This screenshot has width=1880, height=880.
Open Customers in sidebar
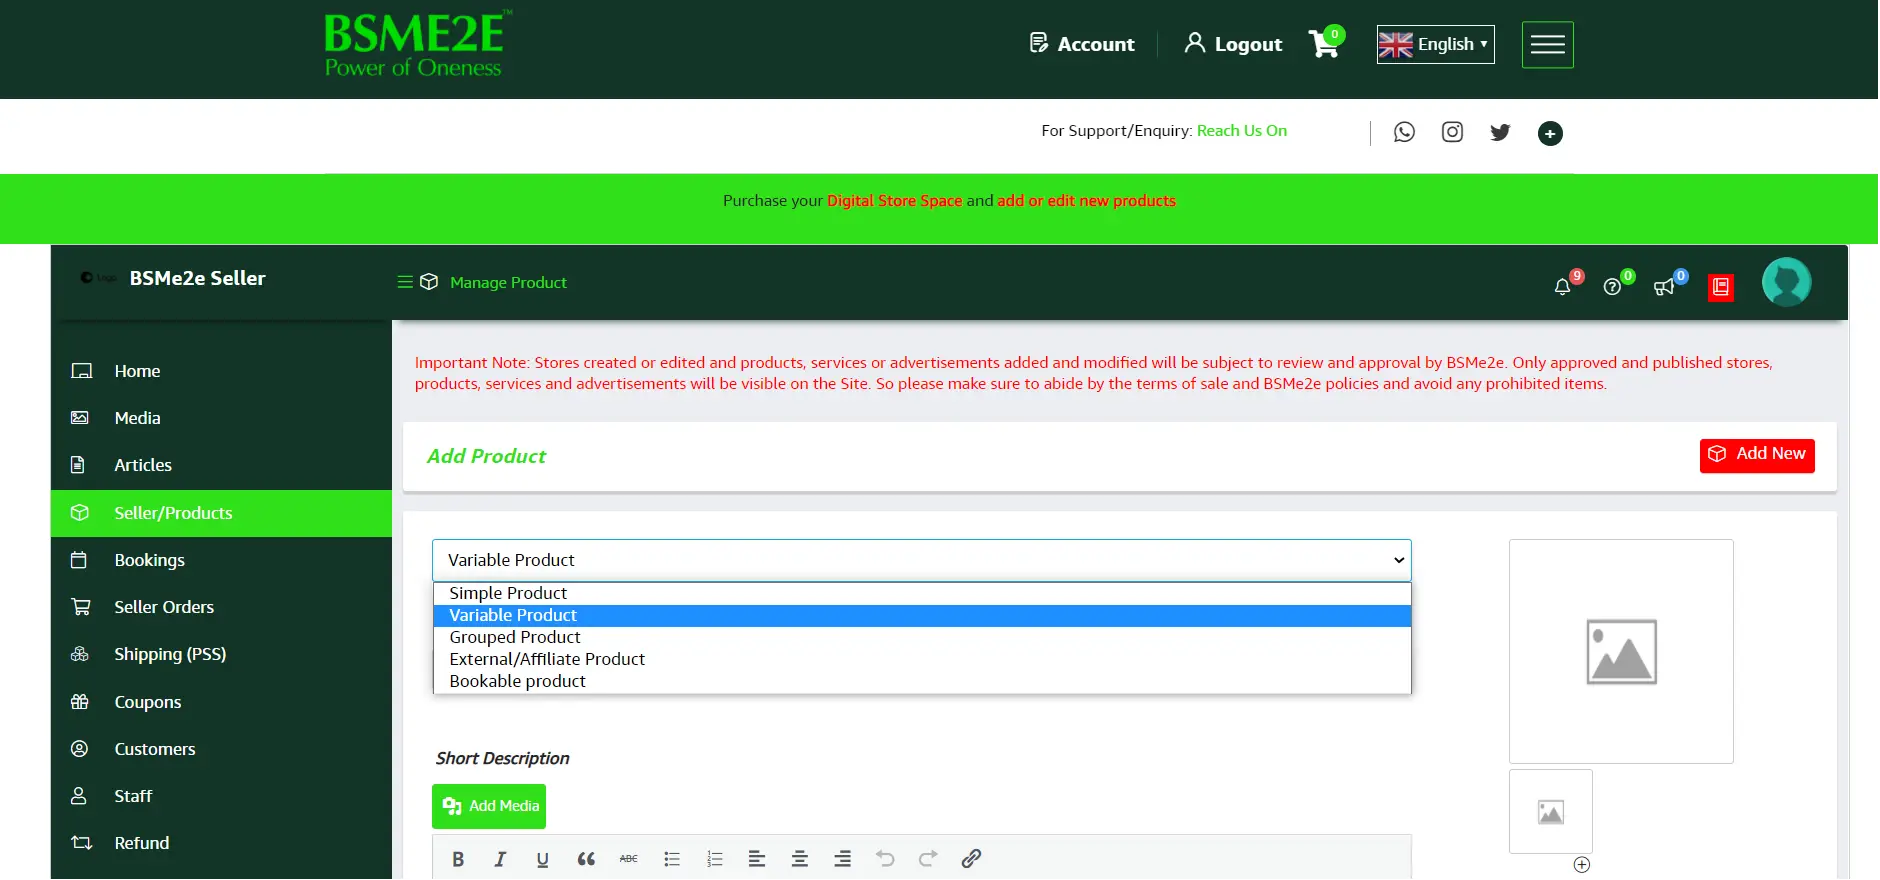221,749
